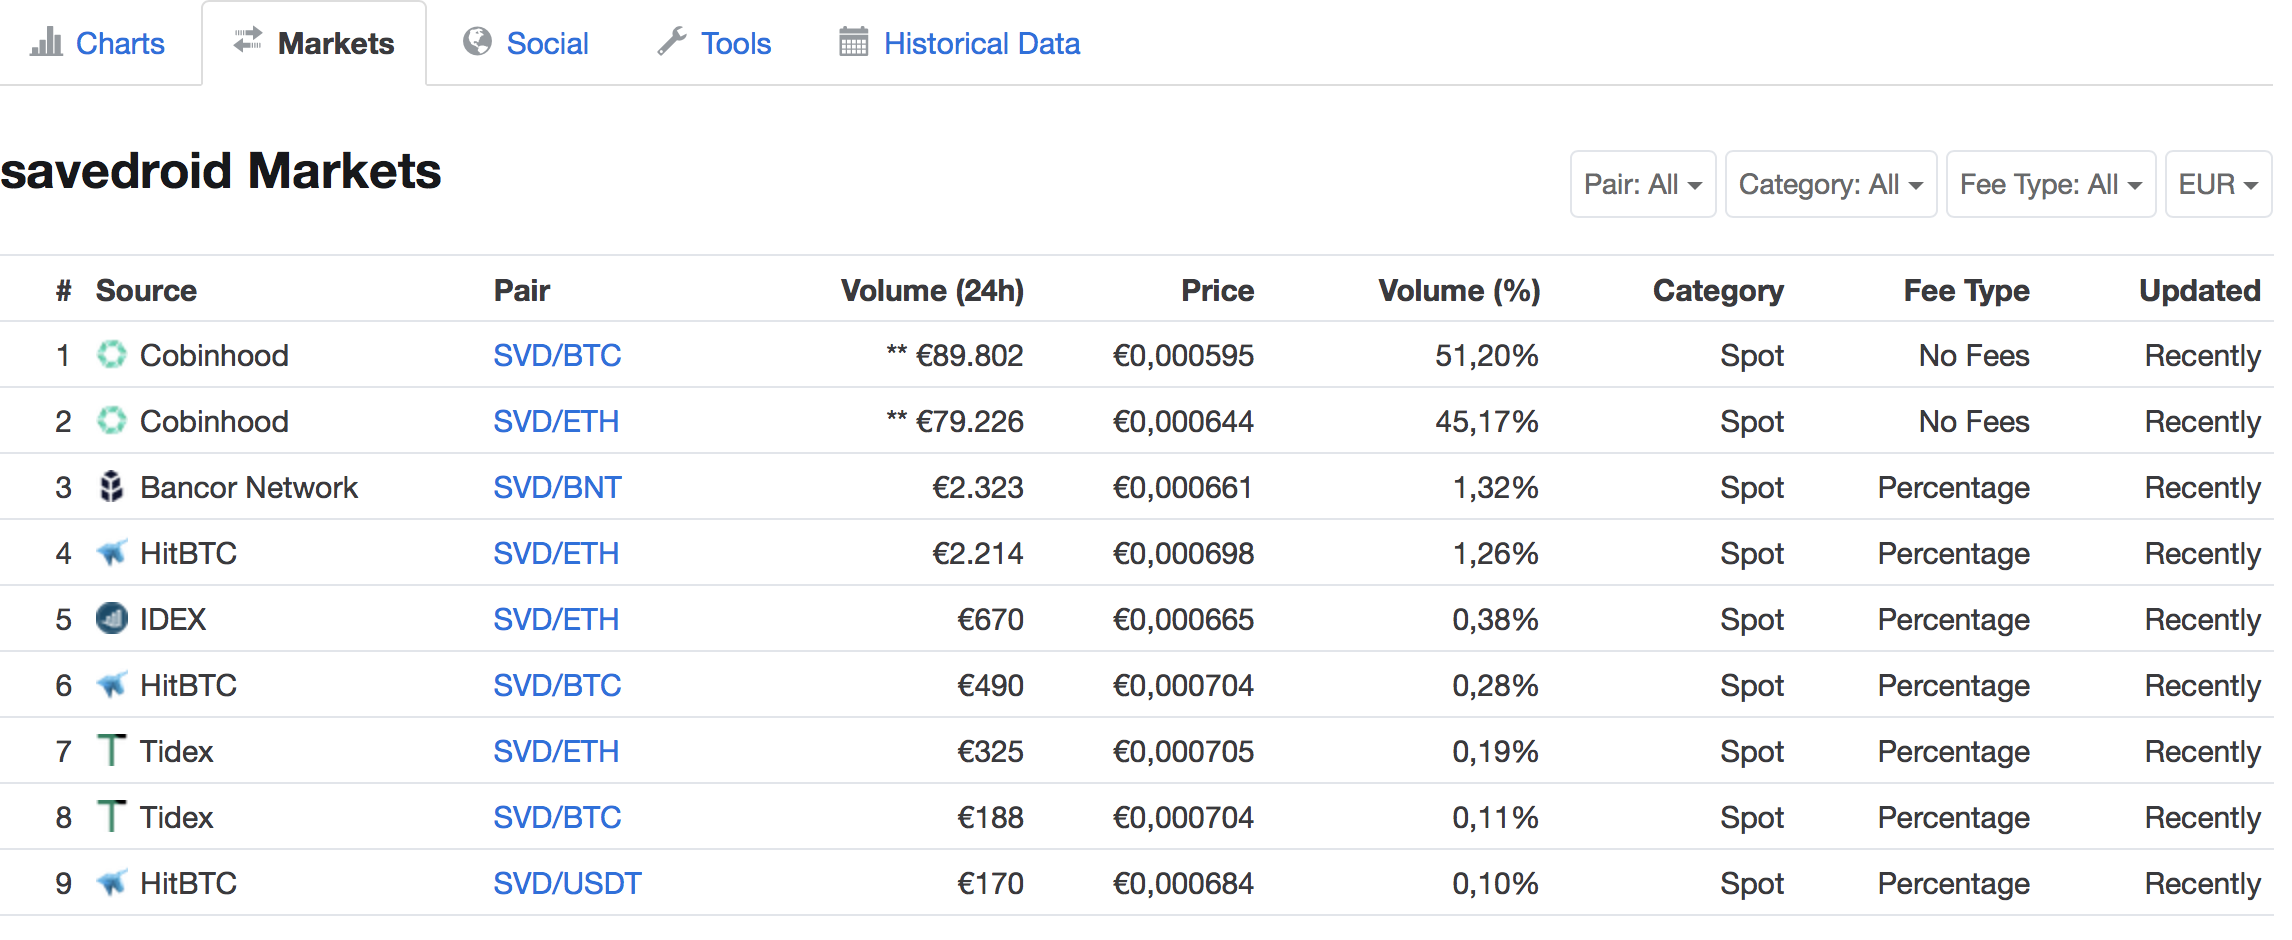This screenshot has height=940, width=2292.
Task: Open SVD/BNT pair link
Action: point(557,487)
